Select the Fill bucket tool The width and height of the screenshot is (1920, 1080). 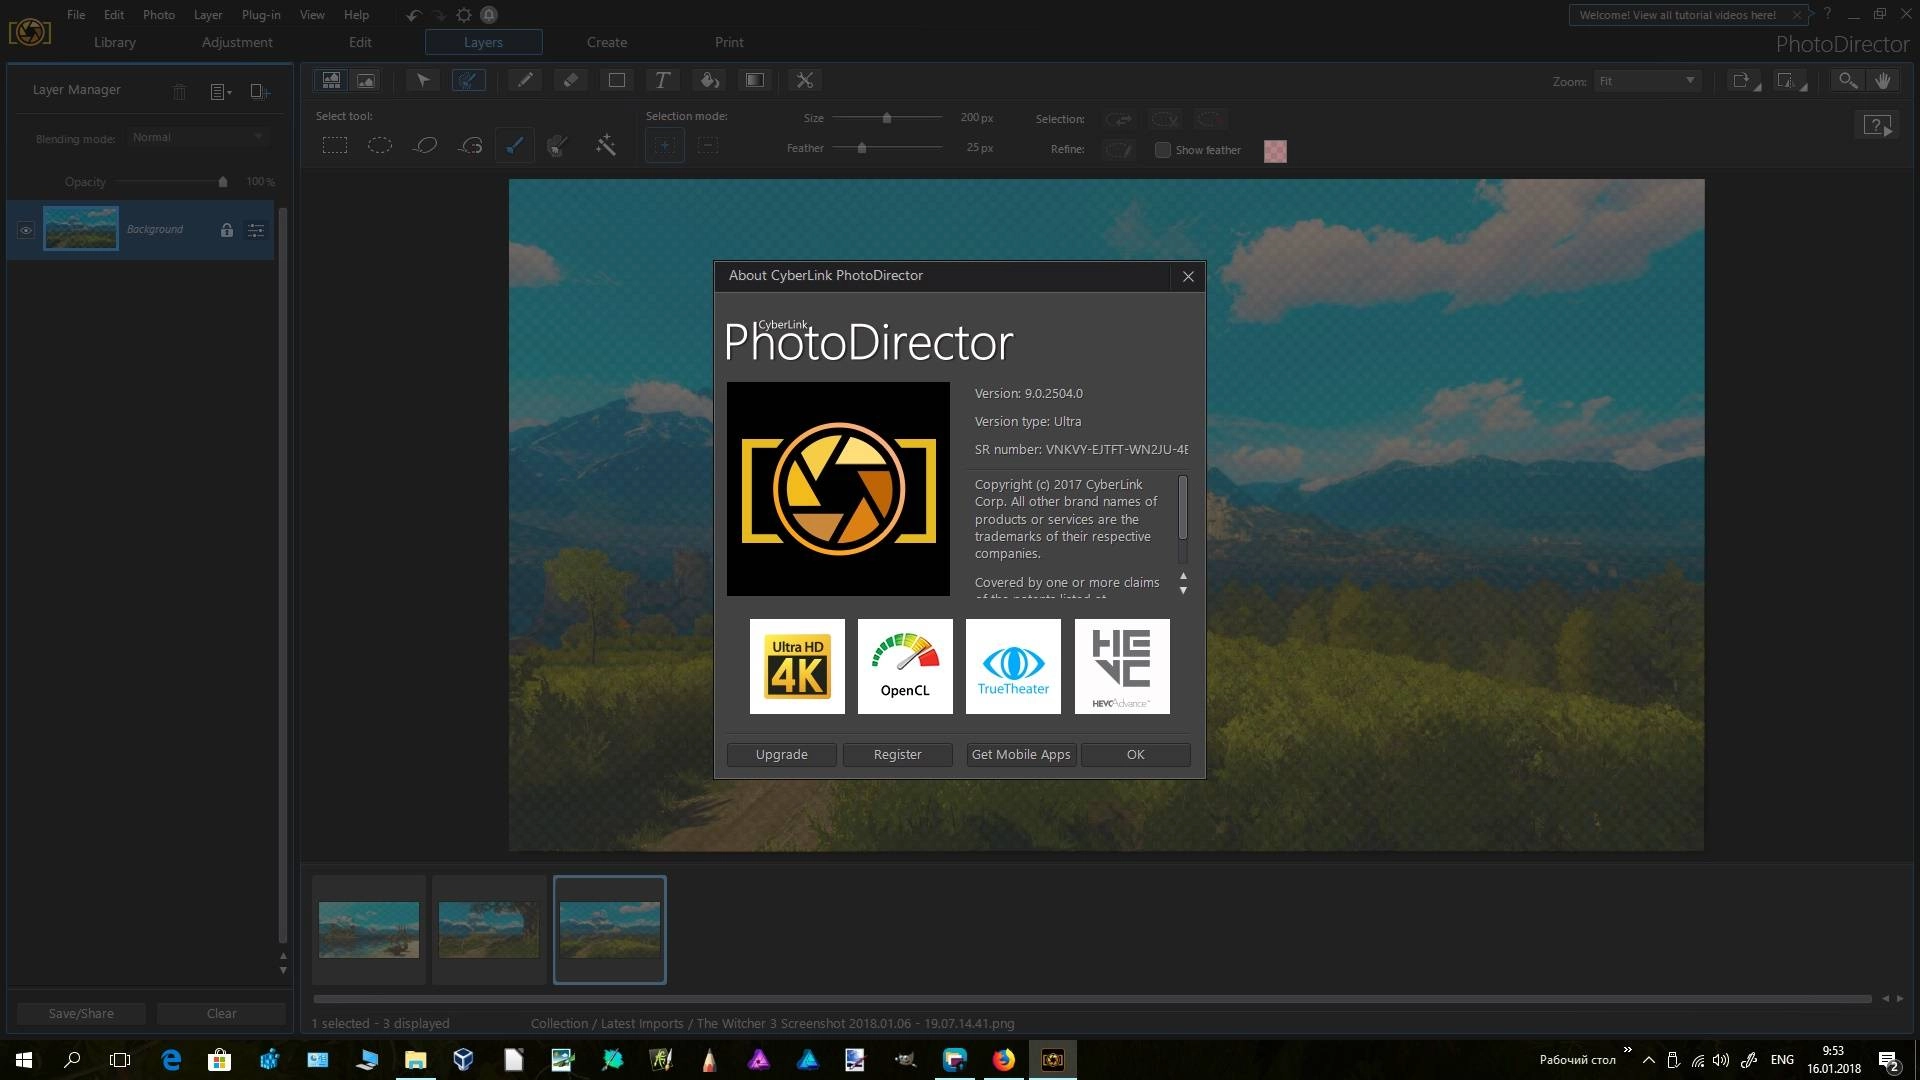(709, 80)
